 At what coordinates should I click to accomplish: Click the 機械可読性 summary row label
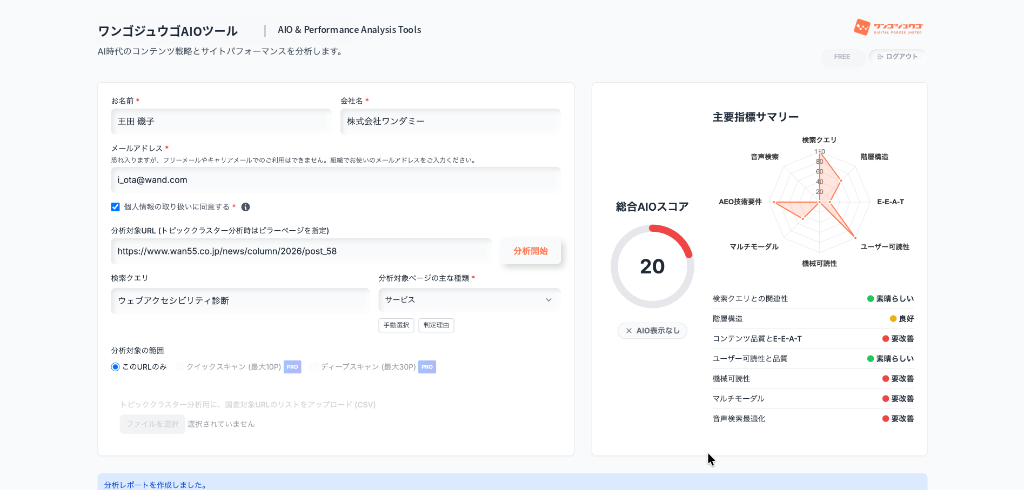pyautogui.click(x=730, y=379)
